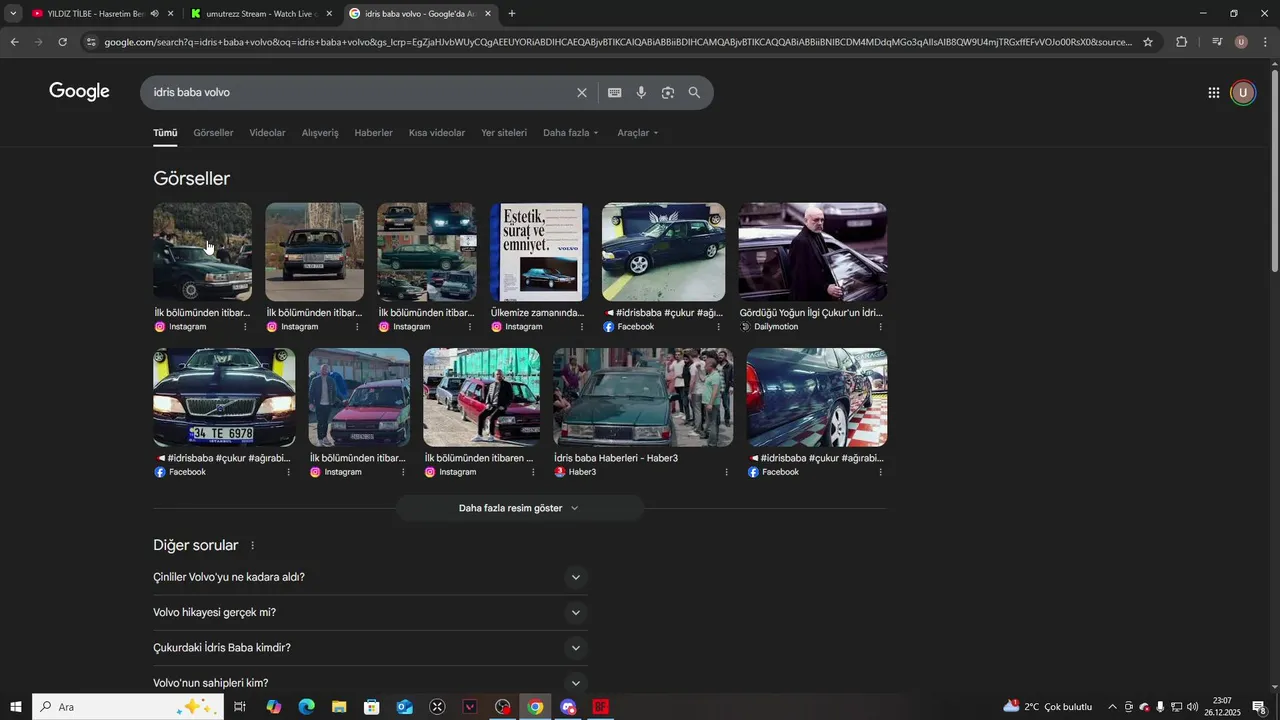Open the Görseller section heading
This screenshot has width=1280, height=720.
pyautogui.click(x=192, y=179)
